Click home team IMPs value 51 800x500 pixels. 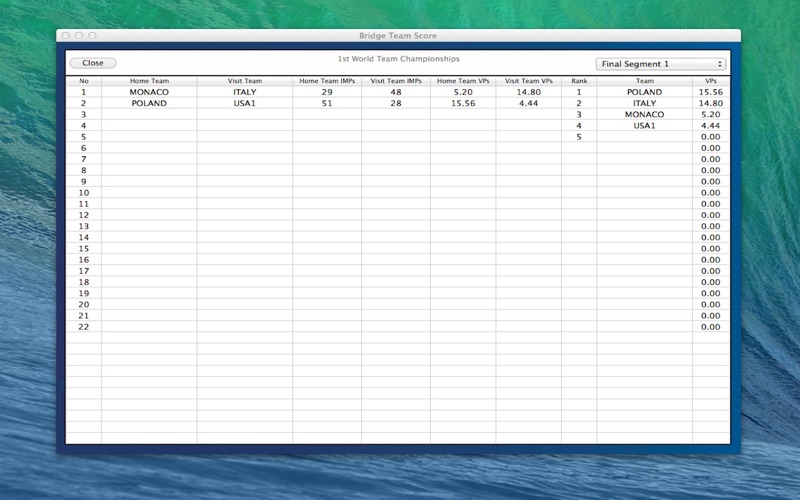(x=327, y=103)
